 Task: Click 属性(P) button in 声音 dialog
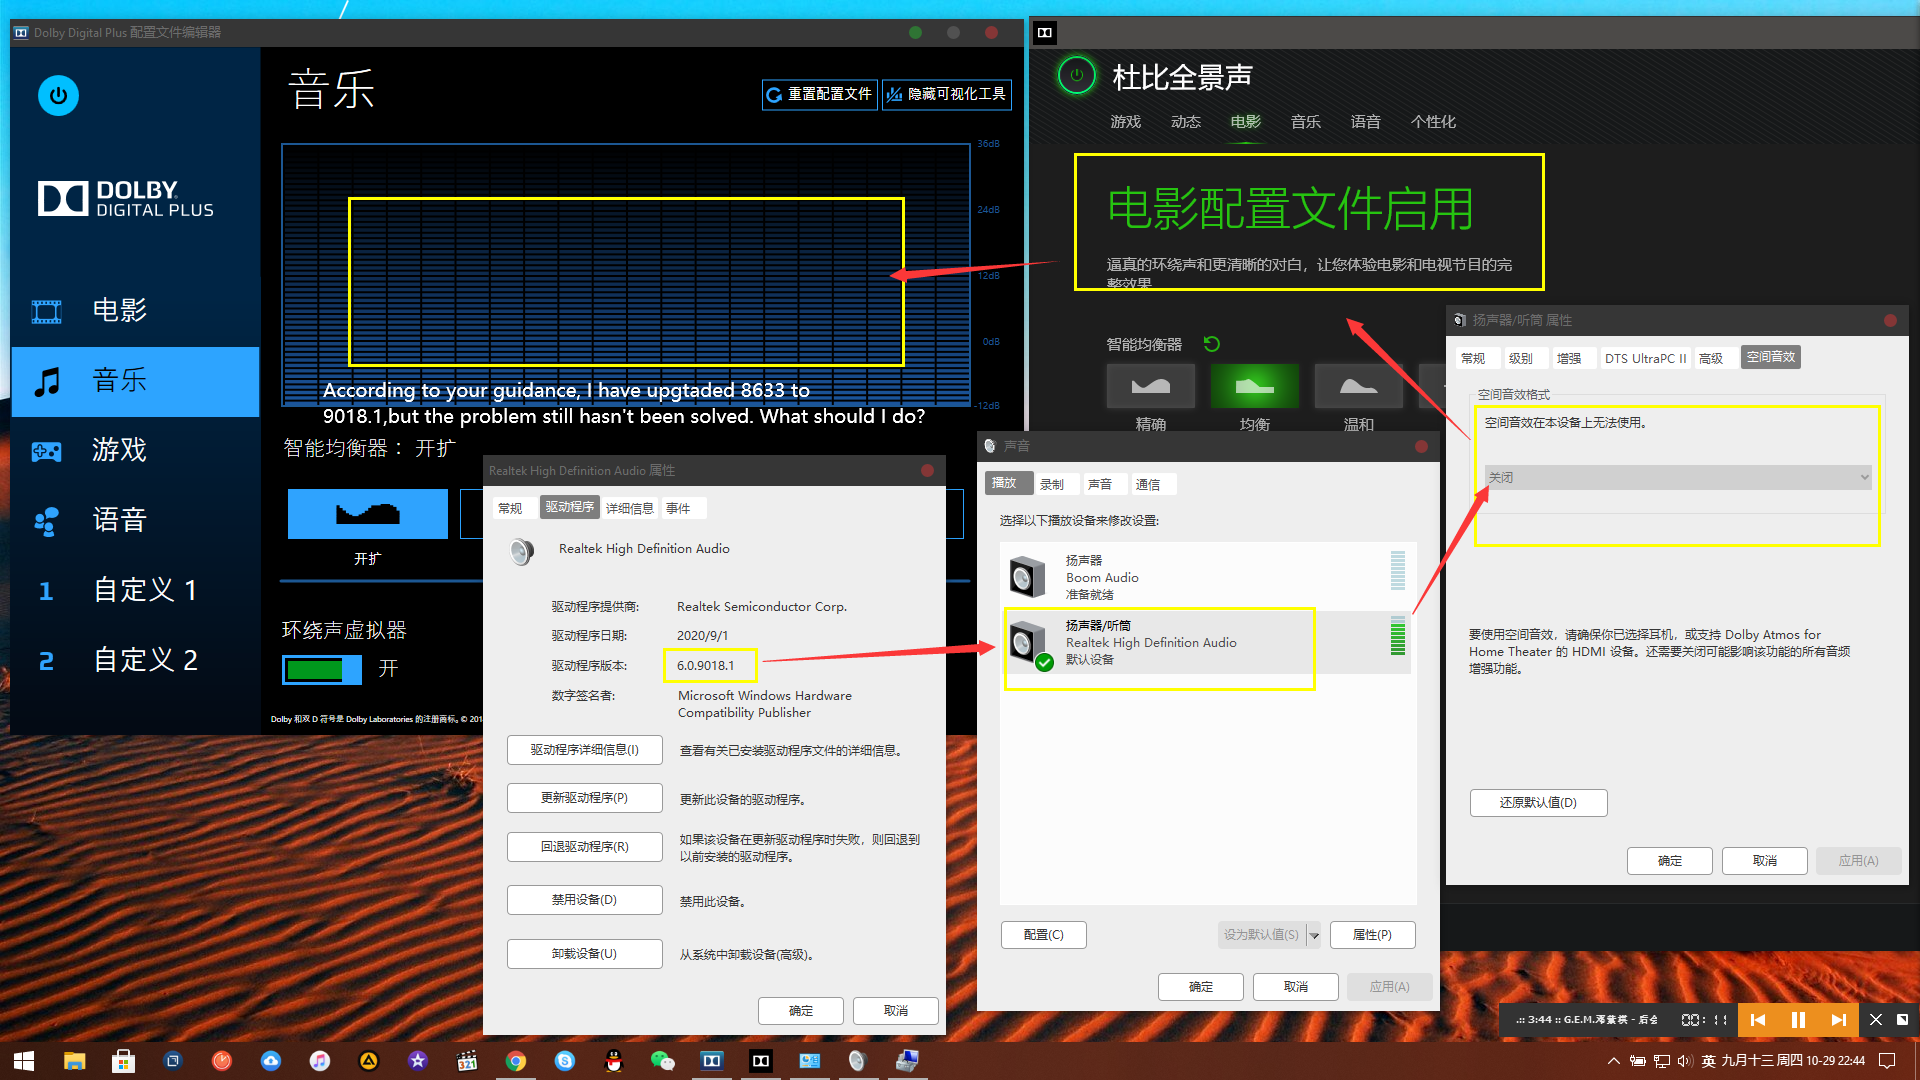coord(1372,935)
